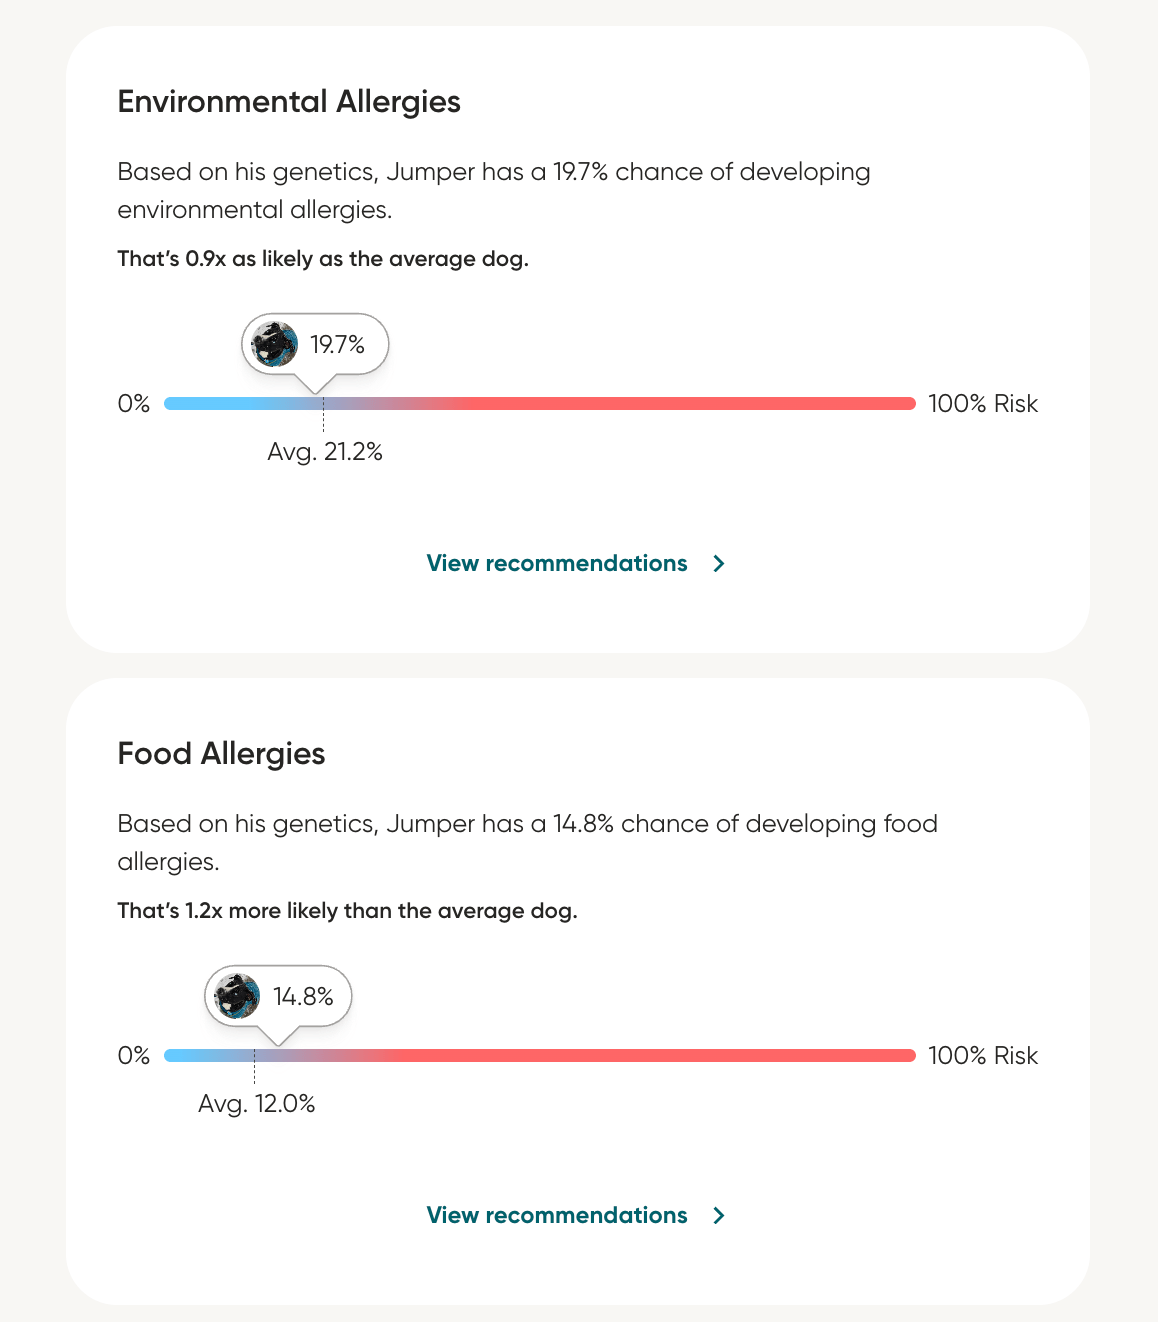The height and width of the screenshot is (1322, 1158).
Task: Click the 0.9x likelihood comparison text
Action: pyautogui.click(x=322, y=258)
